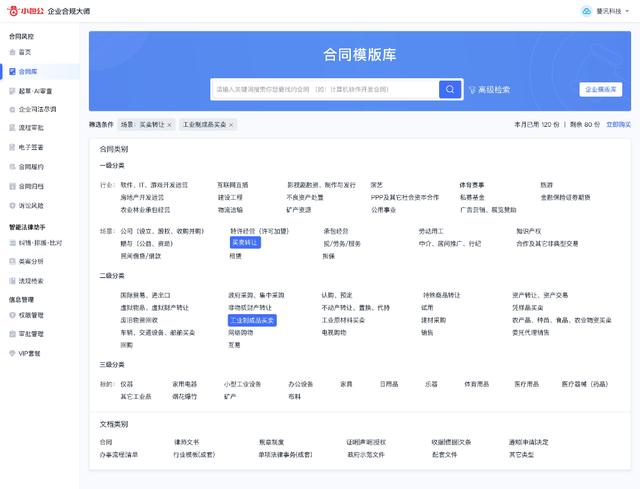
Task: Select third-level subject 体育用品
Action: pyautogui.click(x=476, y=384)
